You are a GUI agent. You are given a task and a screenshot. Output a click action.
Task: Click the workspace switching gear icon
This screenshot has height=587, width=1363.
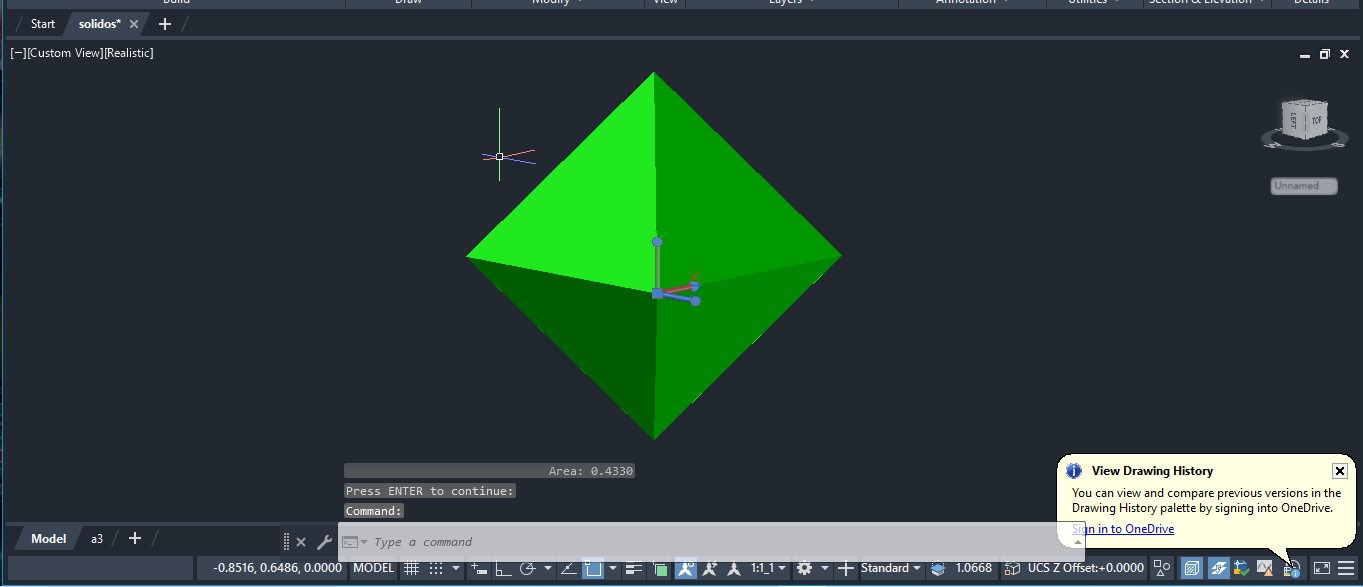[x=804, y=569]
